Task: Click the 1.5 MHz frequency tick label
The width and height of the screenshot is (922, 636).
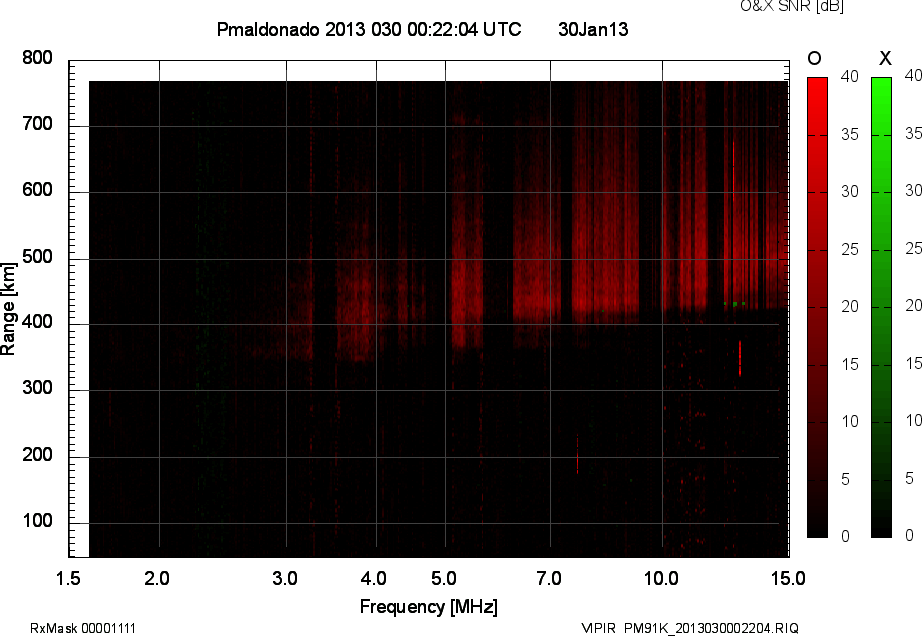Action: point(69,578)
